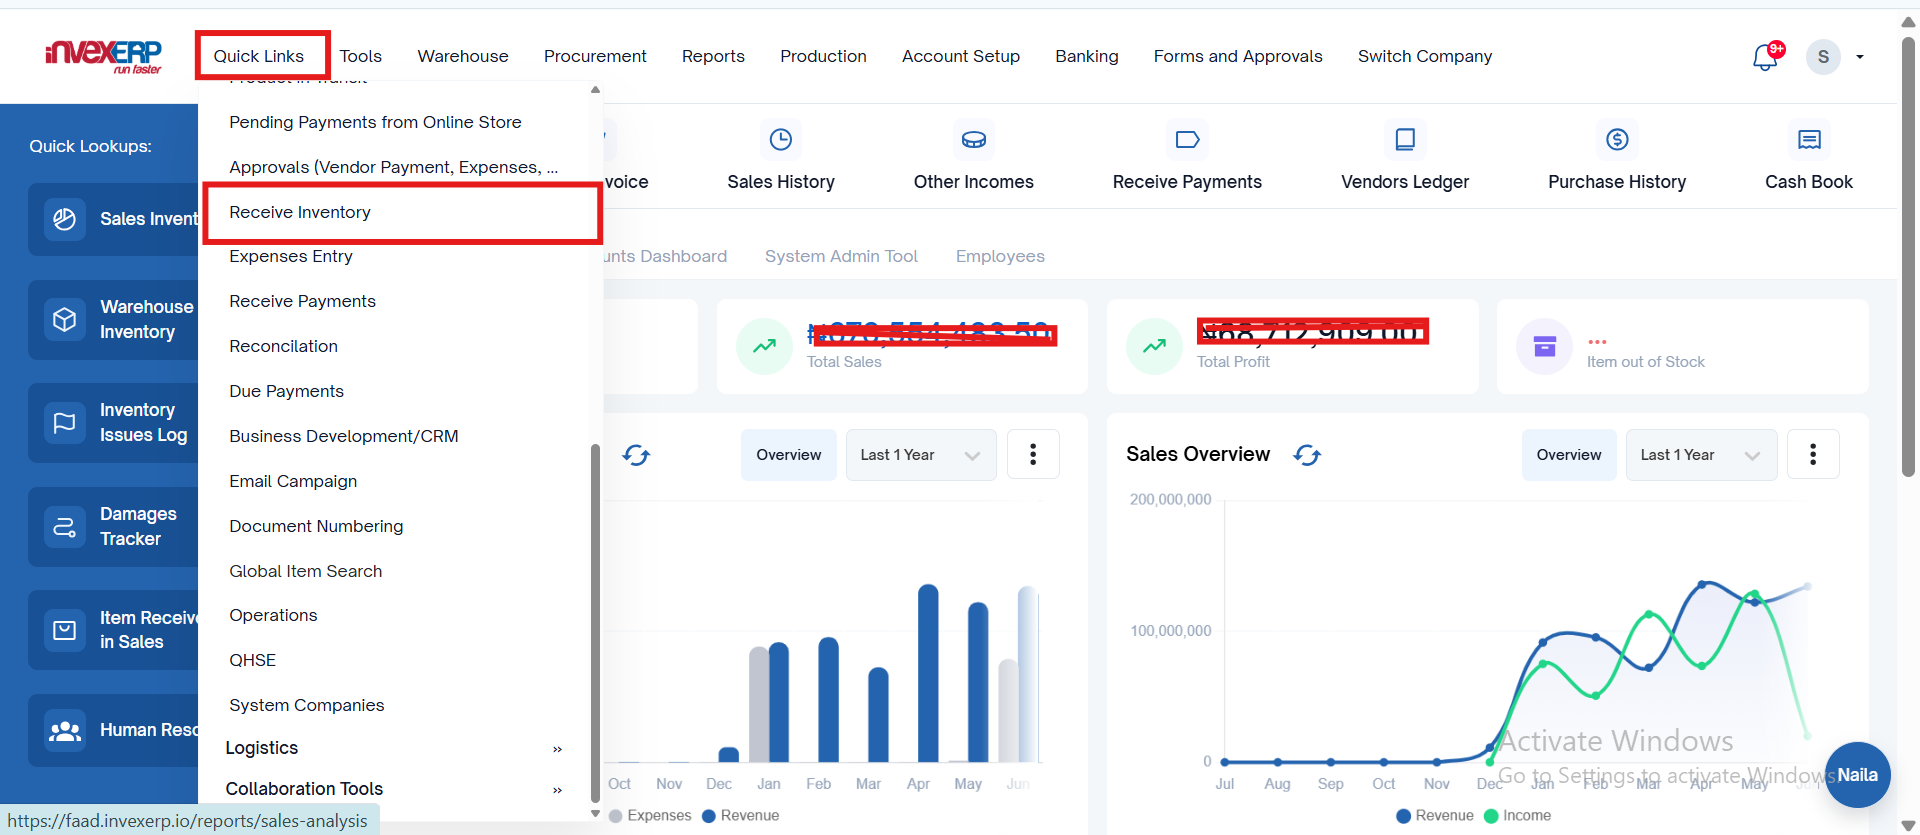Open the Naila chat button
The width and height of the screenshot is (1920, 835).
click(1857, 775)
